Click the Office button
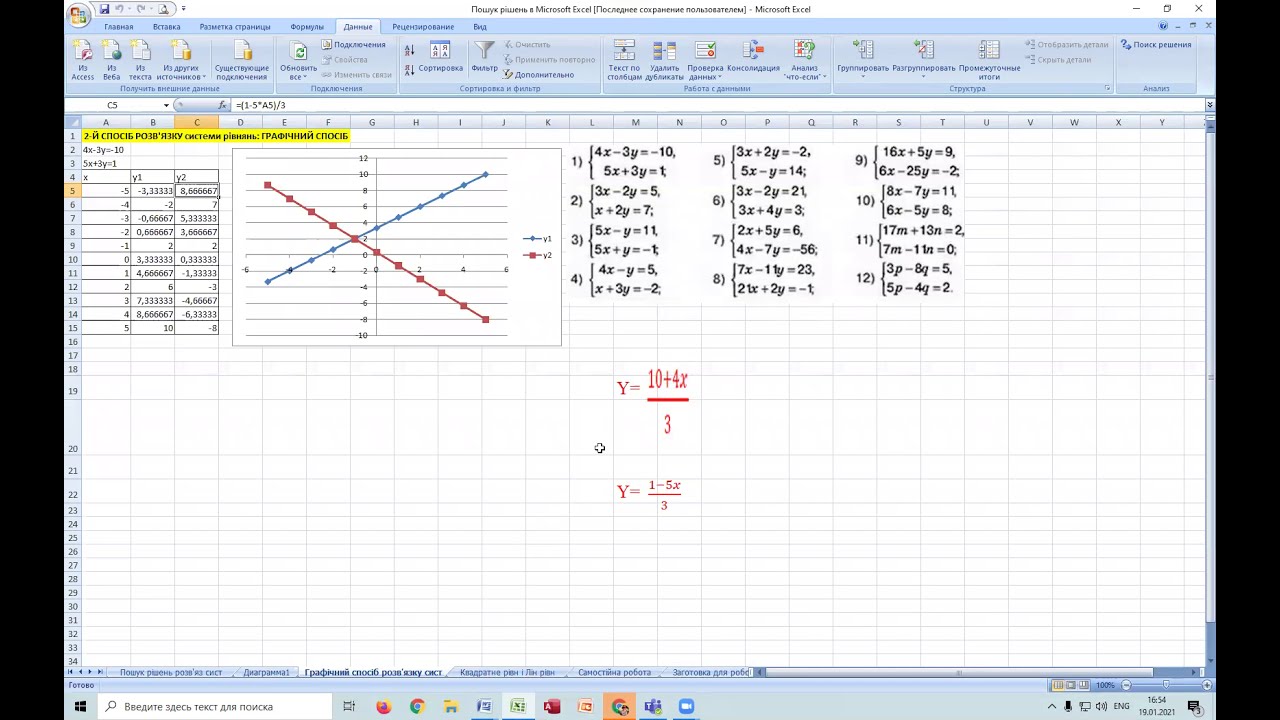 [x=78, y=14]
